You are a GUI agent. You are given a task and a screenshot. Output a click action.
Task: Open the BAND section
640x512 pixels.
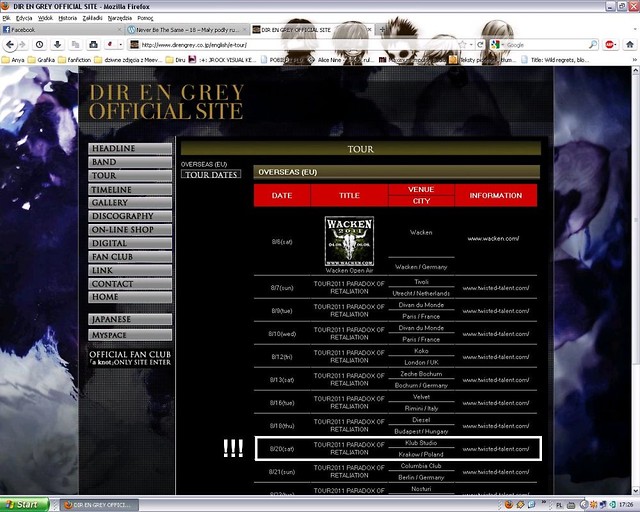130,162
